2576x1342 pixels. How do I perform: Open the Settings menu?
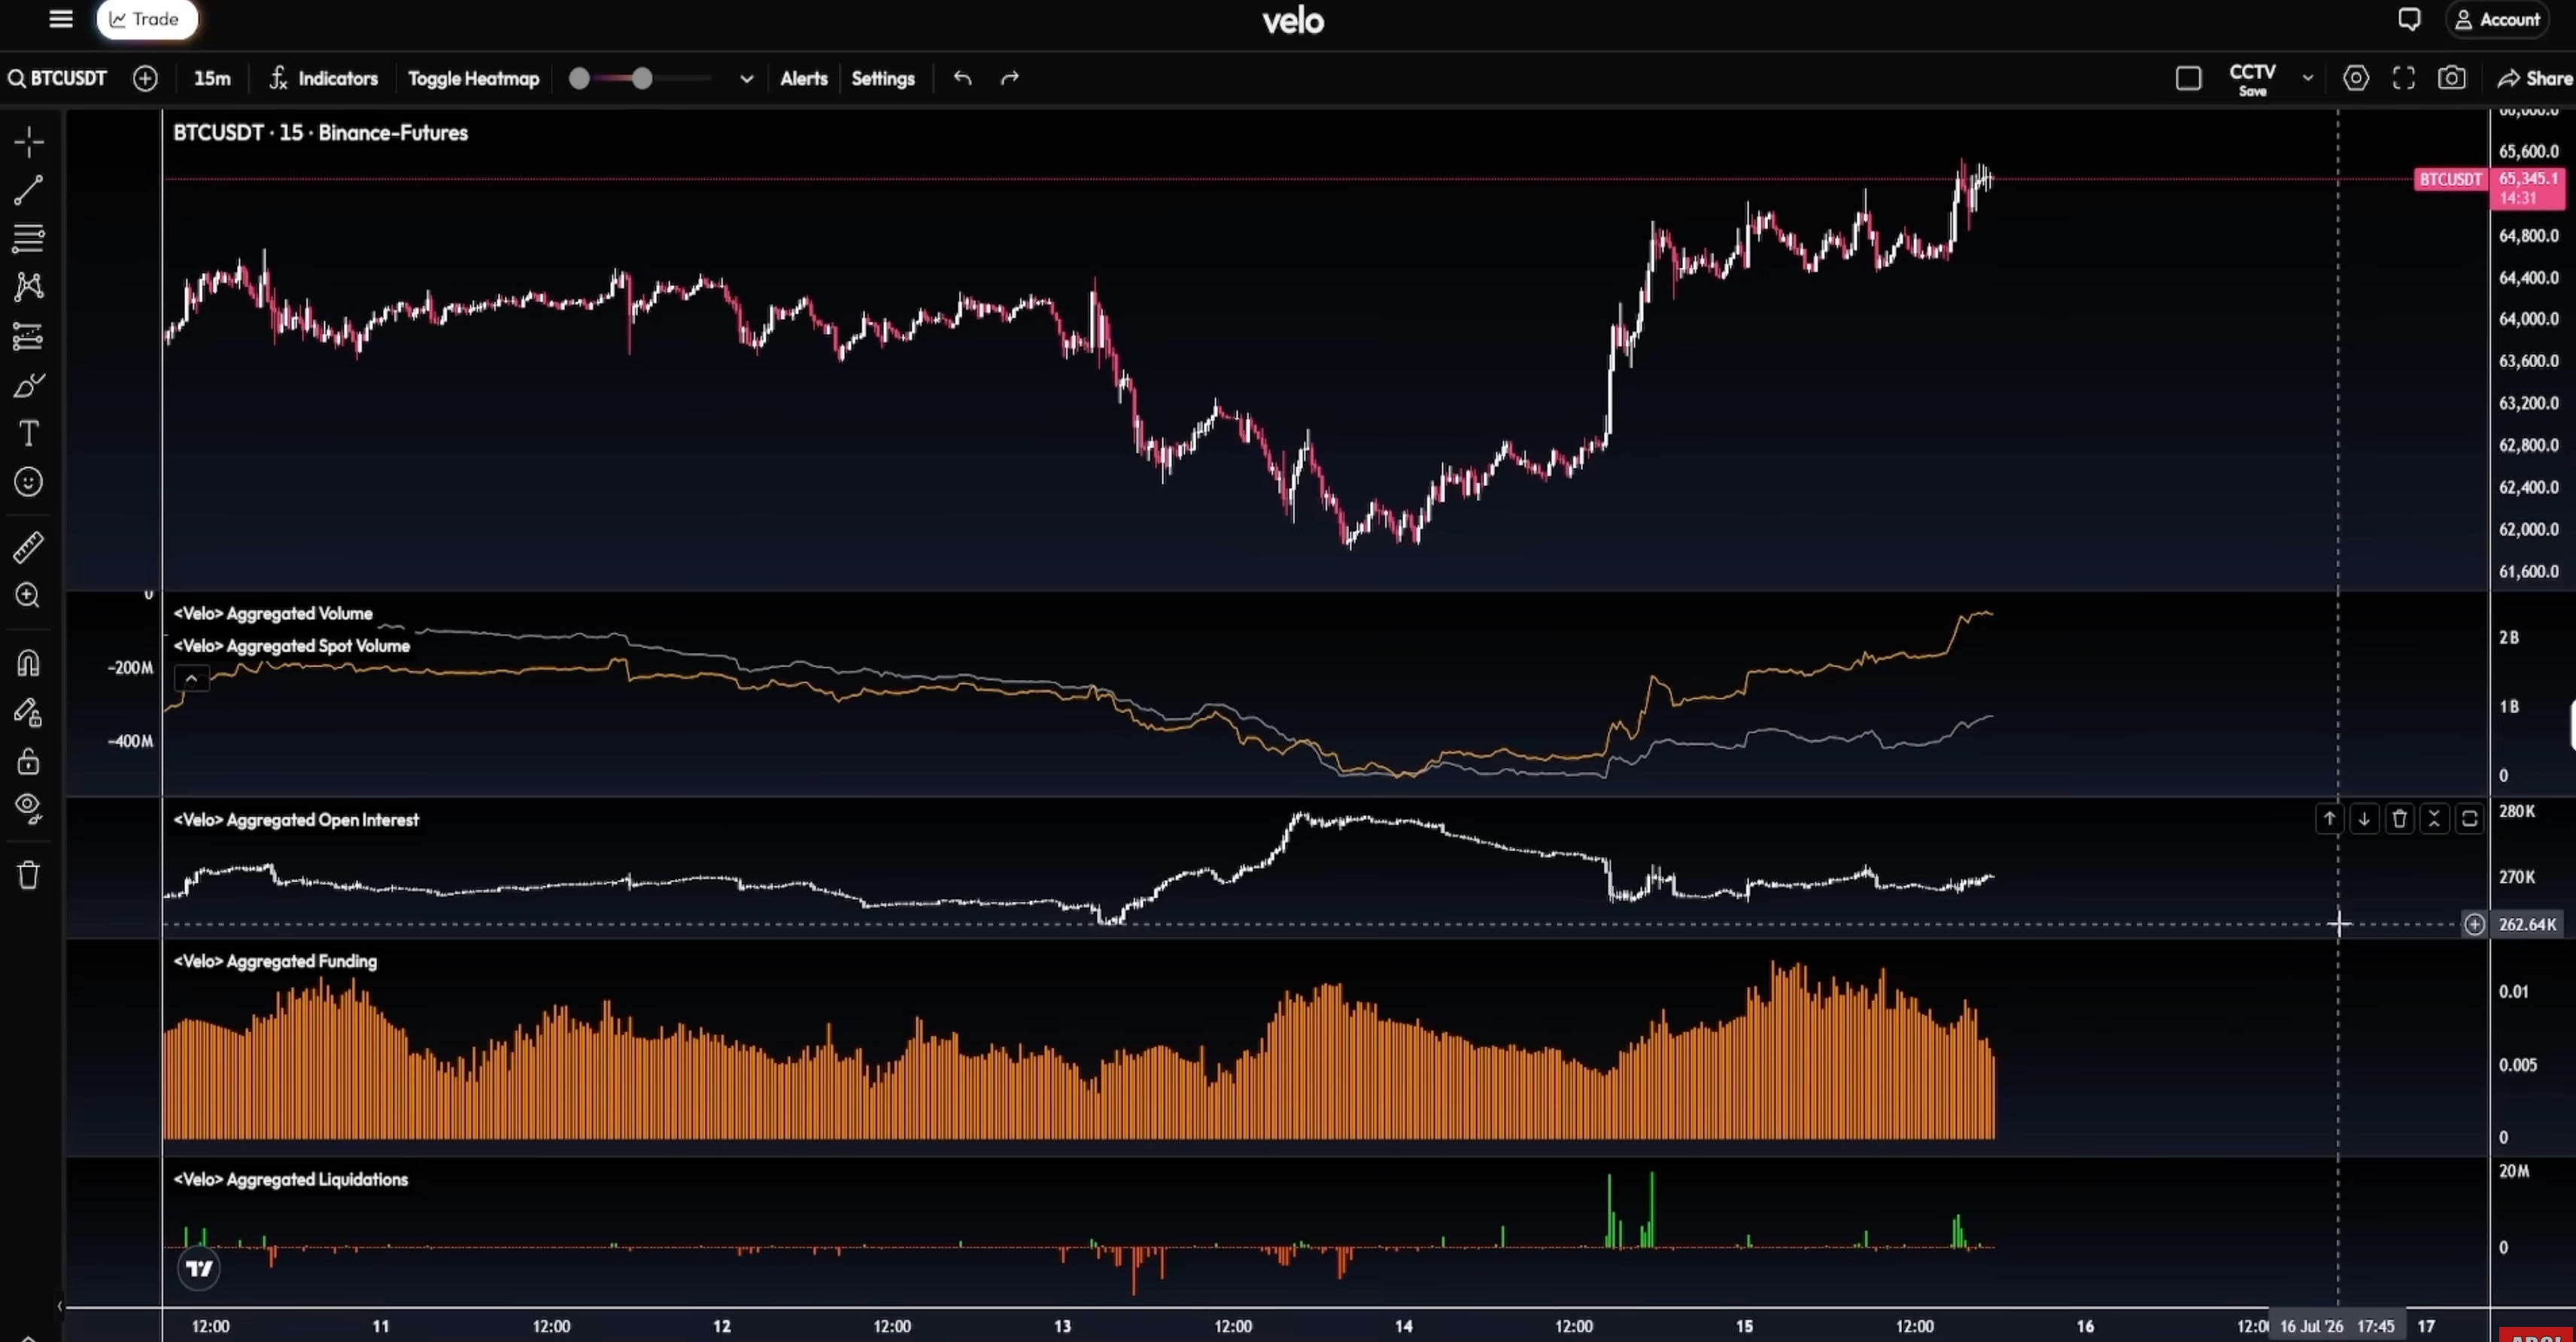[883, 78]
